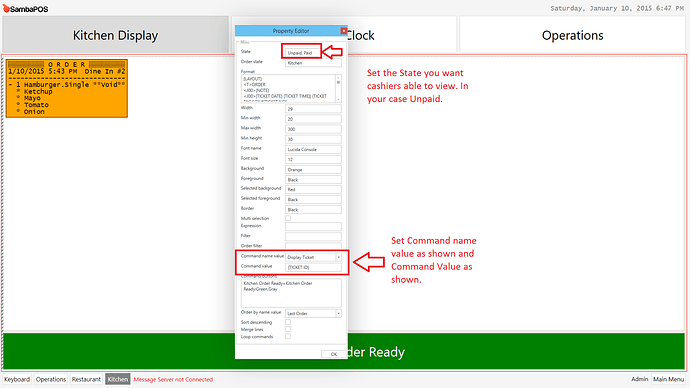Open the Order by name value dropdown
This screenshot has height=388, width=690.
point(338,313)
